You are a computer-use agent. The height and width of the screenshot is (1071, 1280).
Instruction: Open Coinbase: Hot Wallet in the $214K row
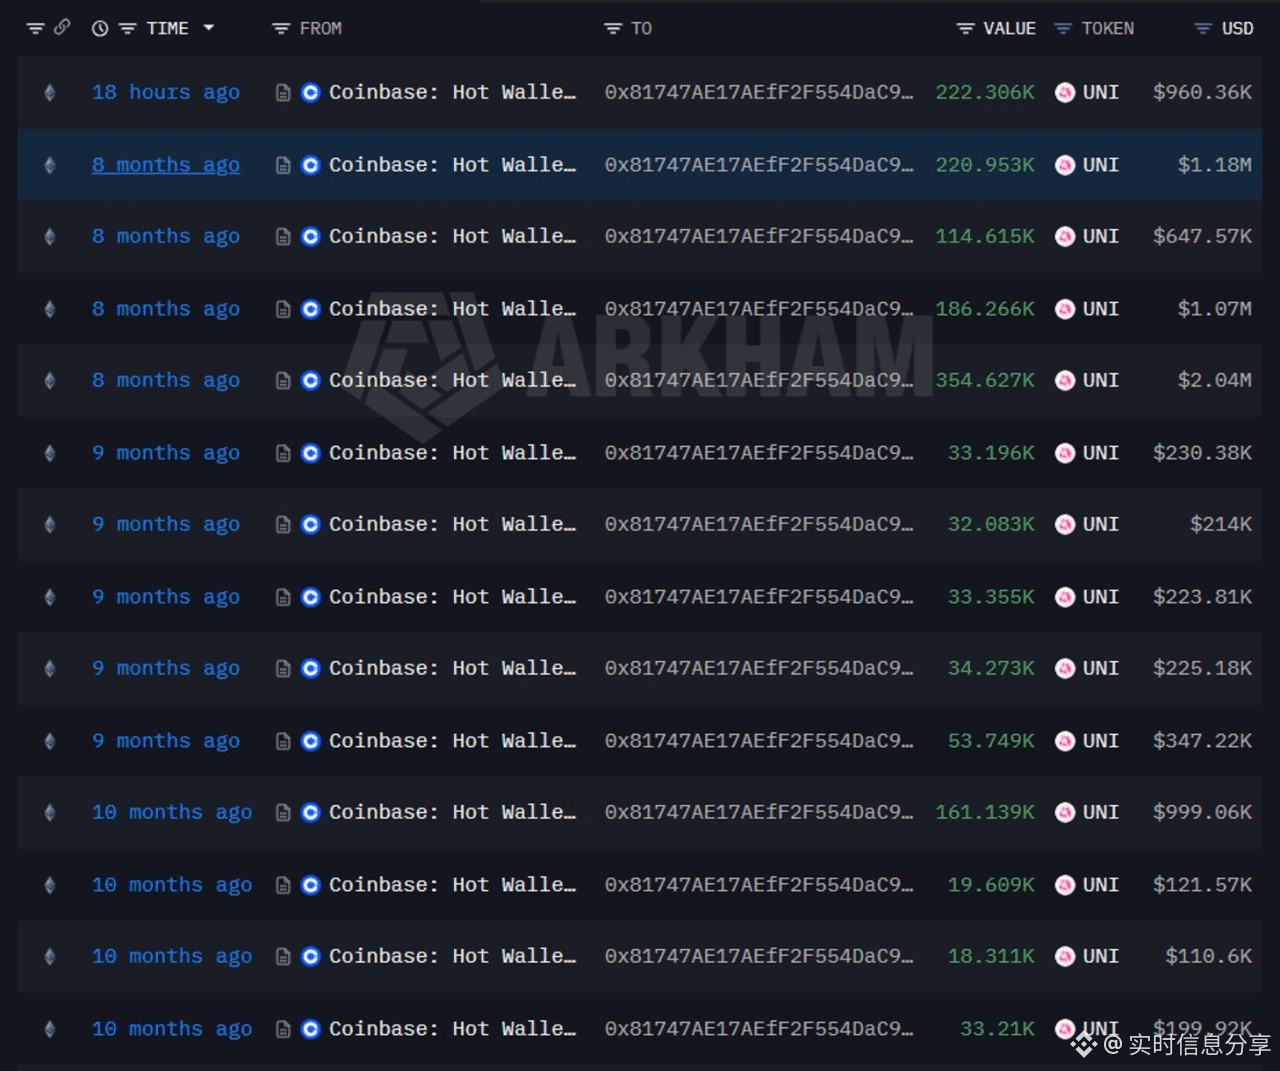pos(452,524)
